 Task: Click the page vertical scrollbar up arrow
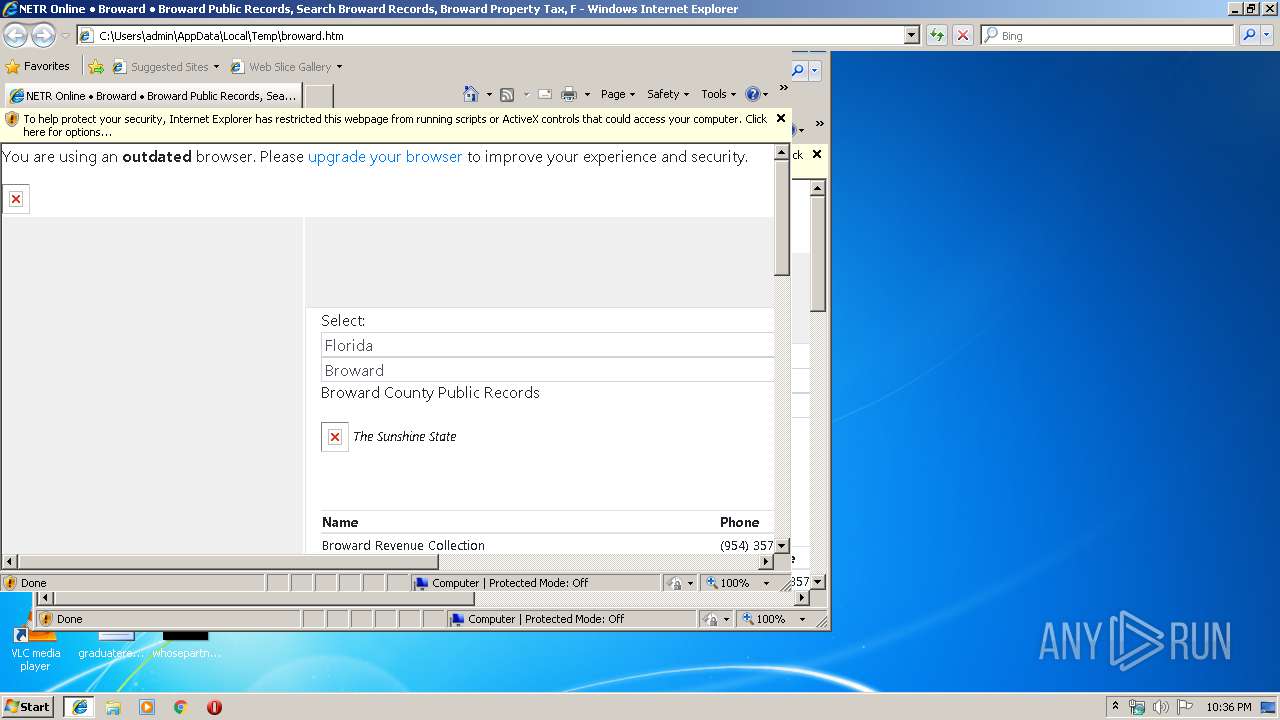782,153
